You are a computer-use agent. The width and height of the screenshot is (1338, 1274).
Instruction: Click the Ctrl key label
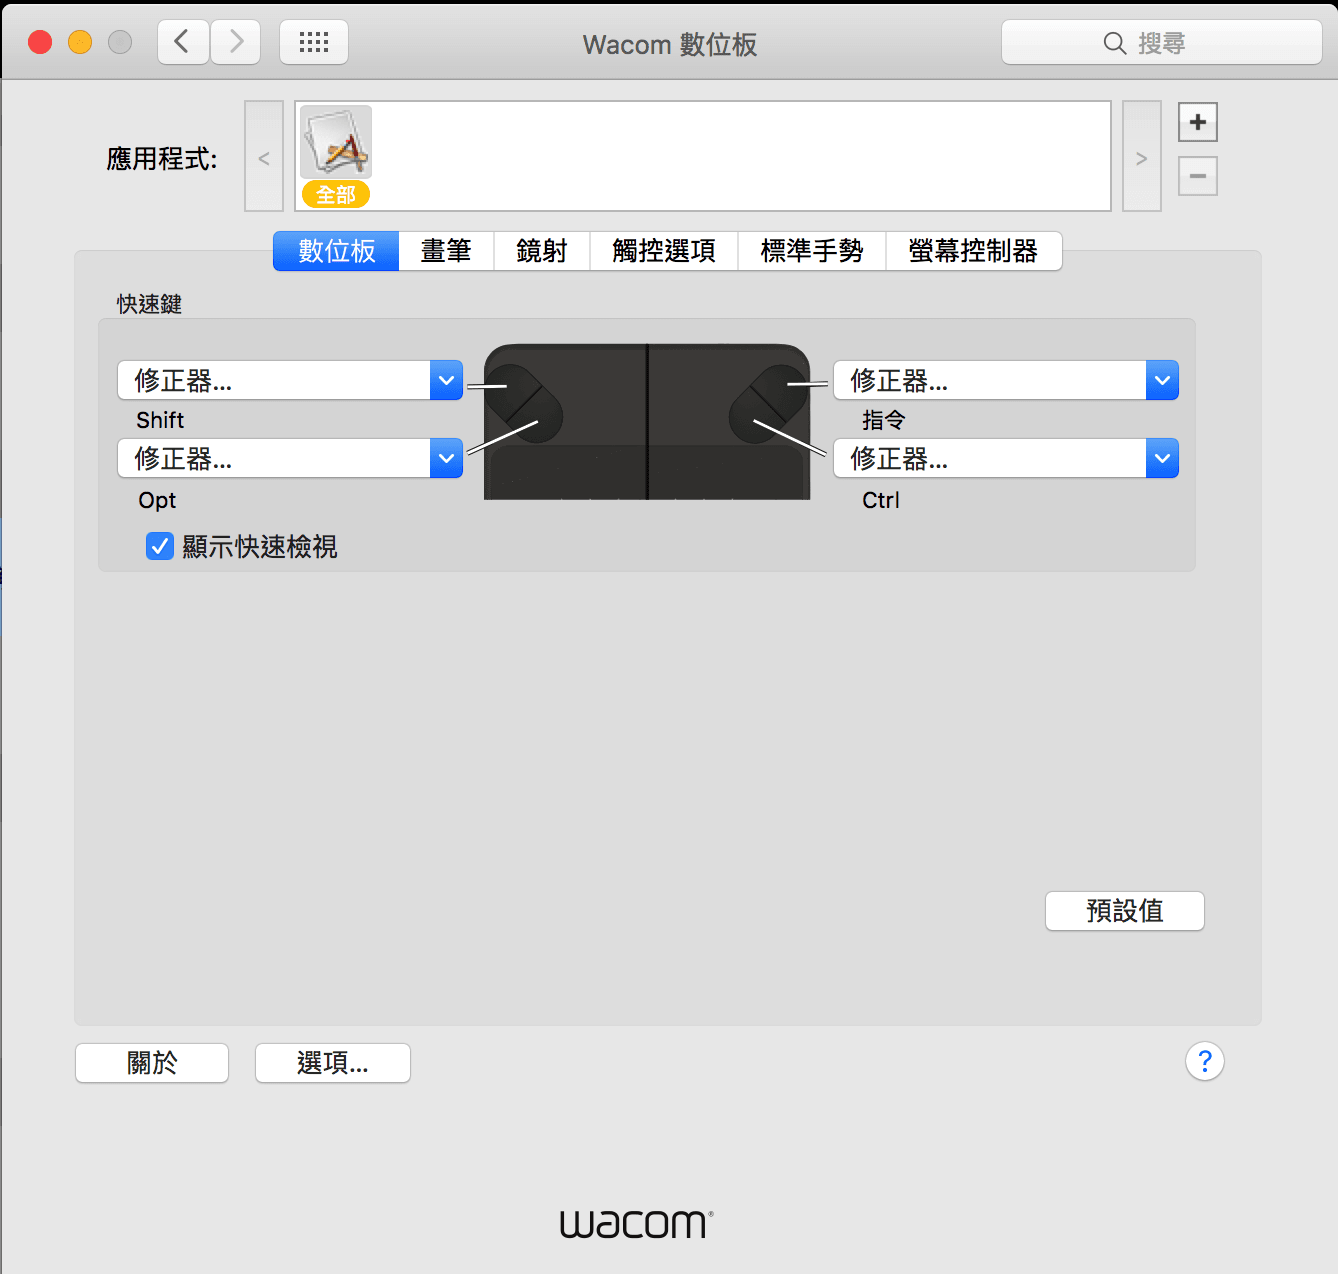[x=881, y=500]
